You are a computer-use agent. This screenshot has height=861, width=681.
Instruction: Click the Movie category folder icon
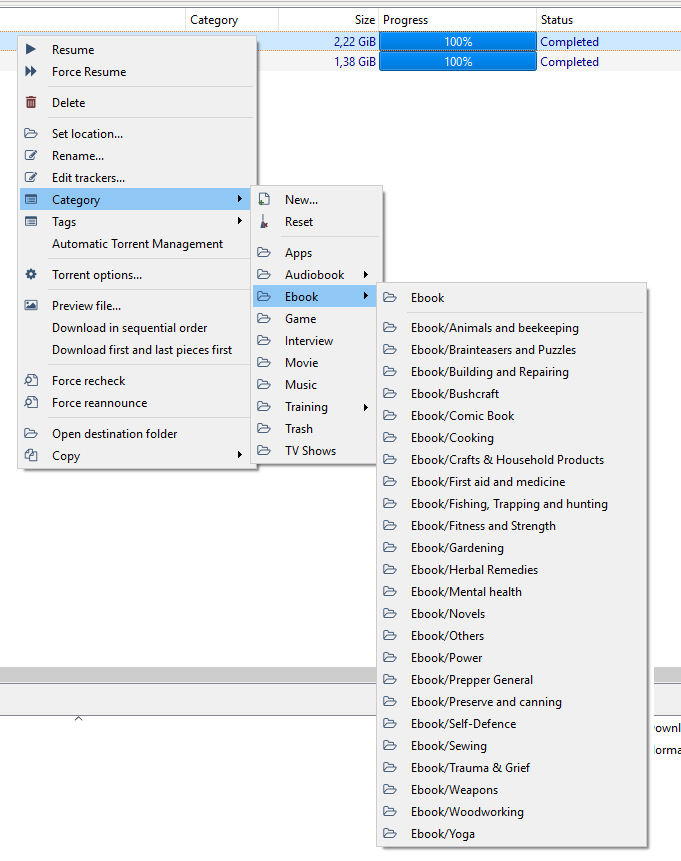(x=264, y=362)
